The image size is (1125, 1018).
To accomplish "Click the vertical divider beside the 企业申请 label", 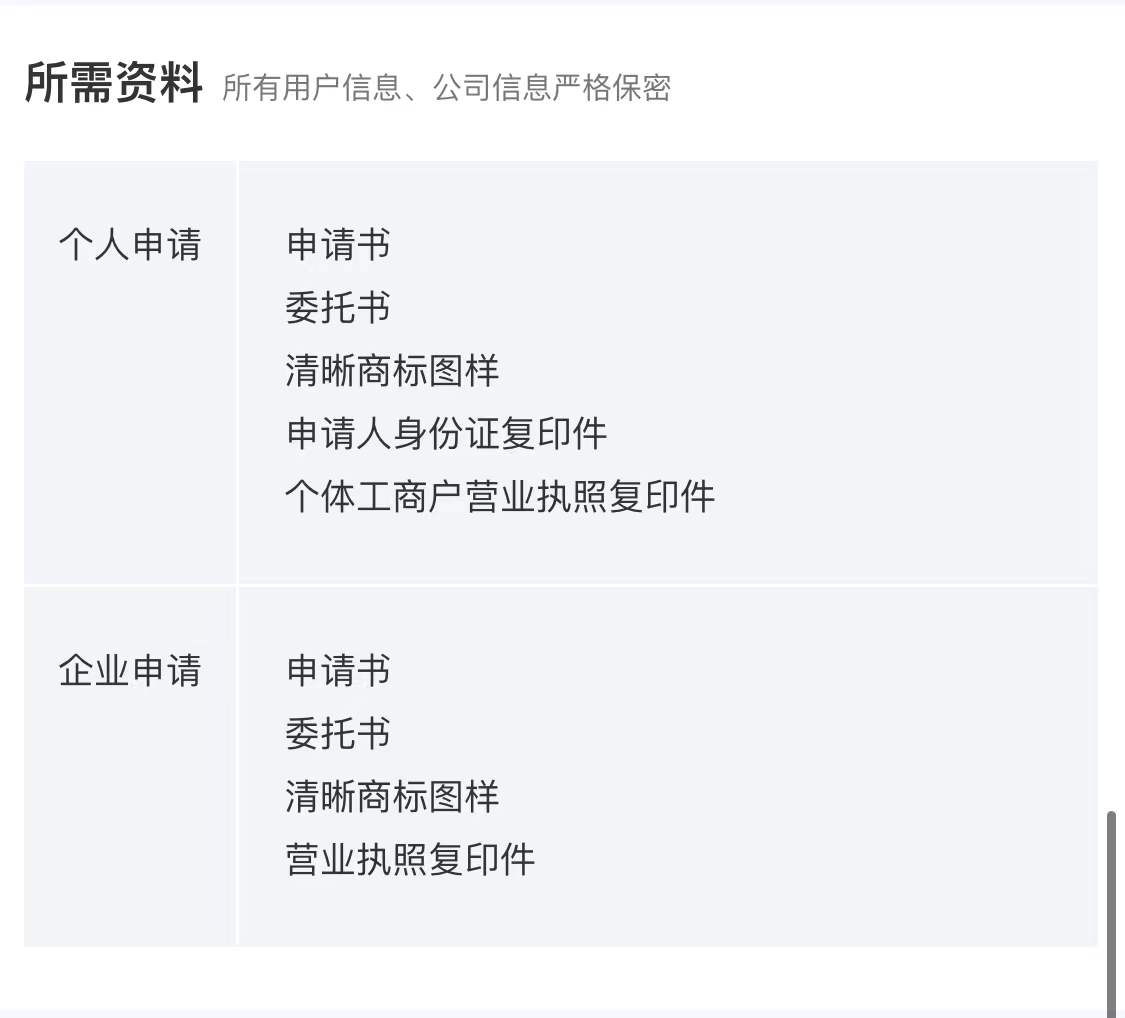I will click(237, 765).
